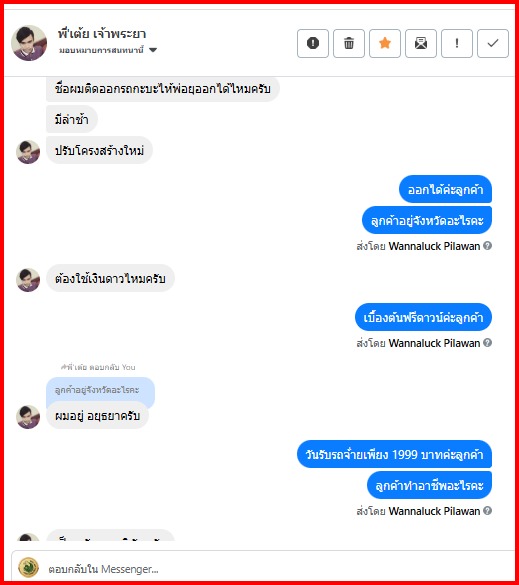The width and height of the screenshot is (519, 585).
Task: Toggle the orange star follow-up icon
Action: (x=385, y=43)
